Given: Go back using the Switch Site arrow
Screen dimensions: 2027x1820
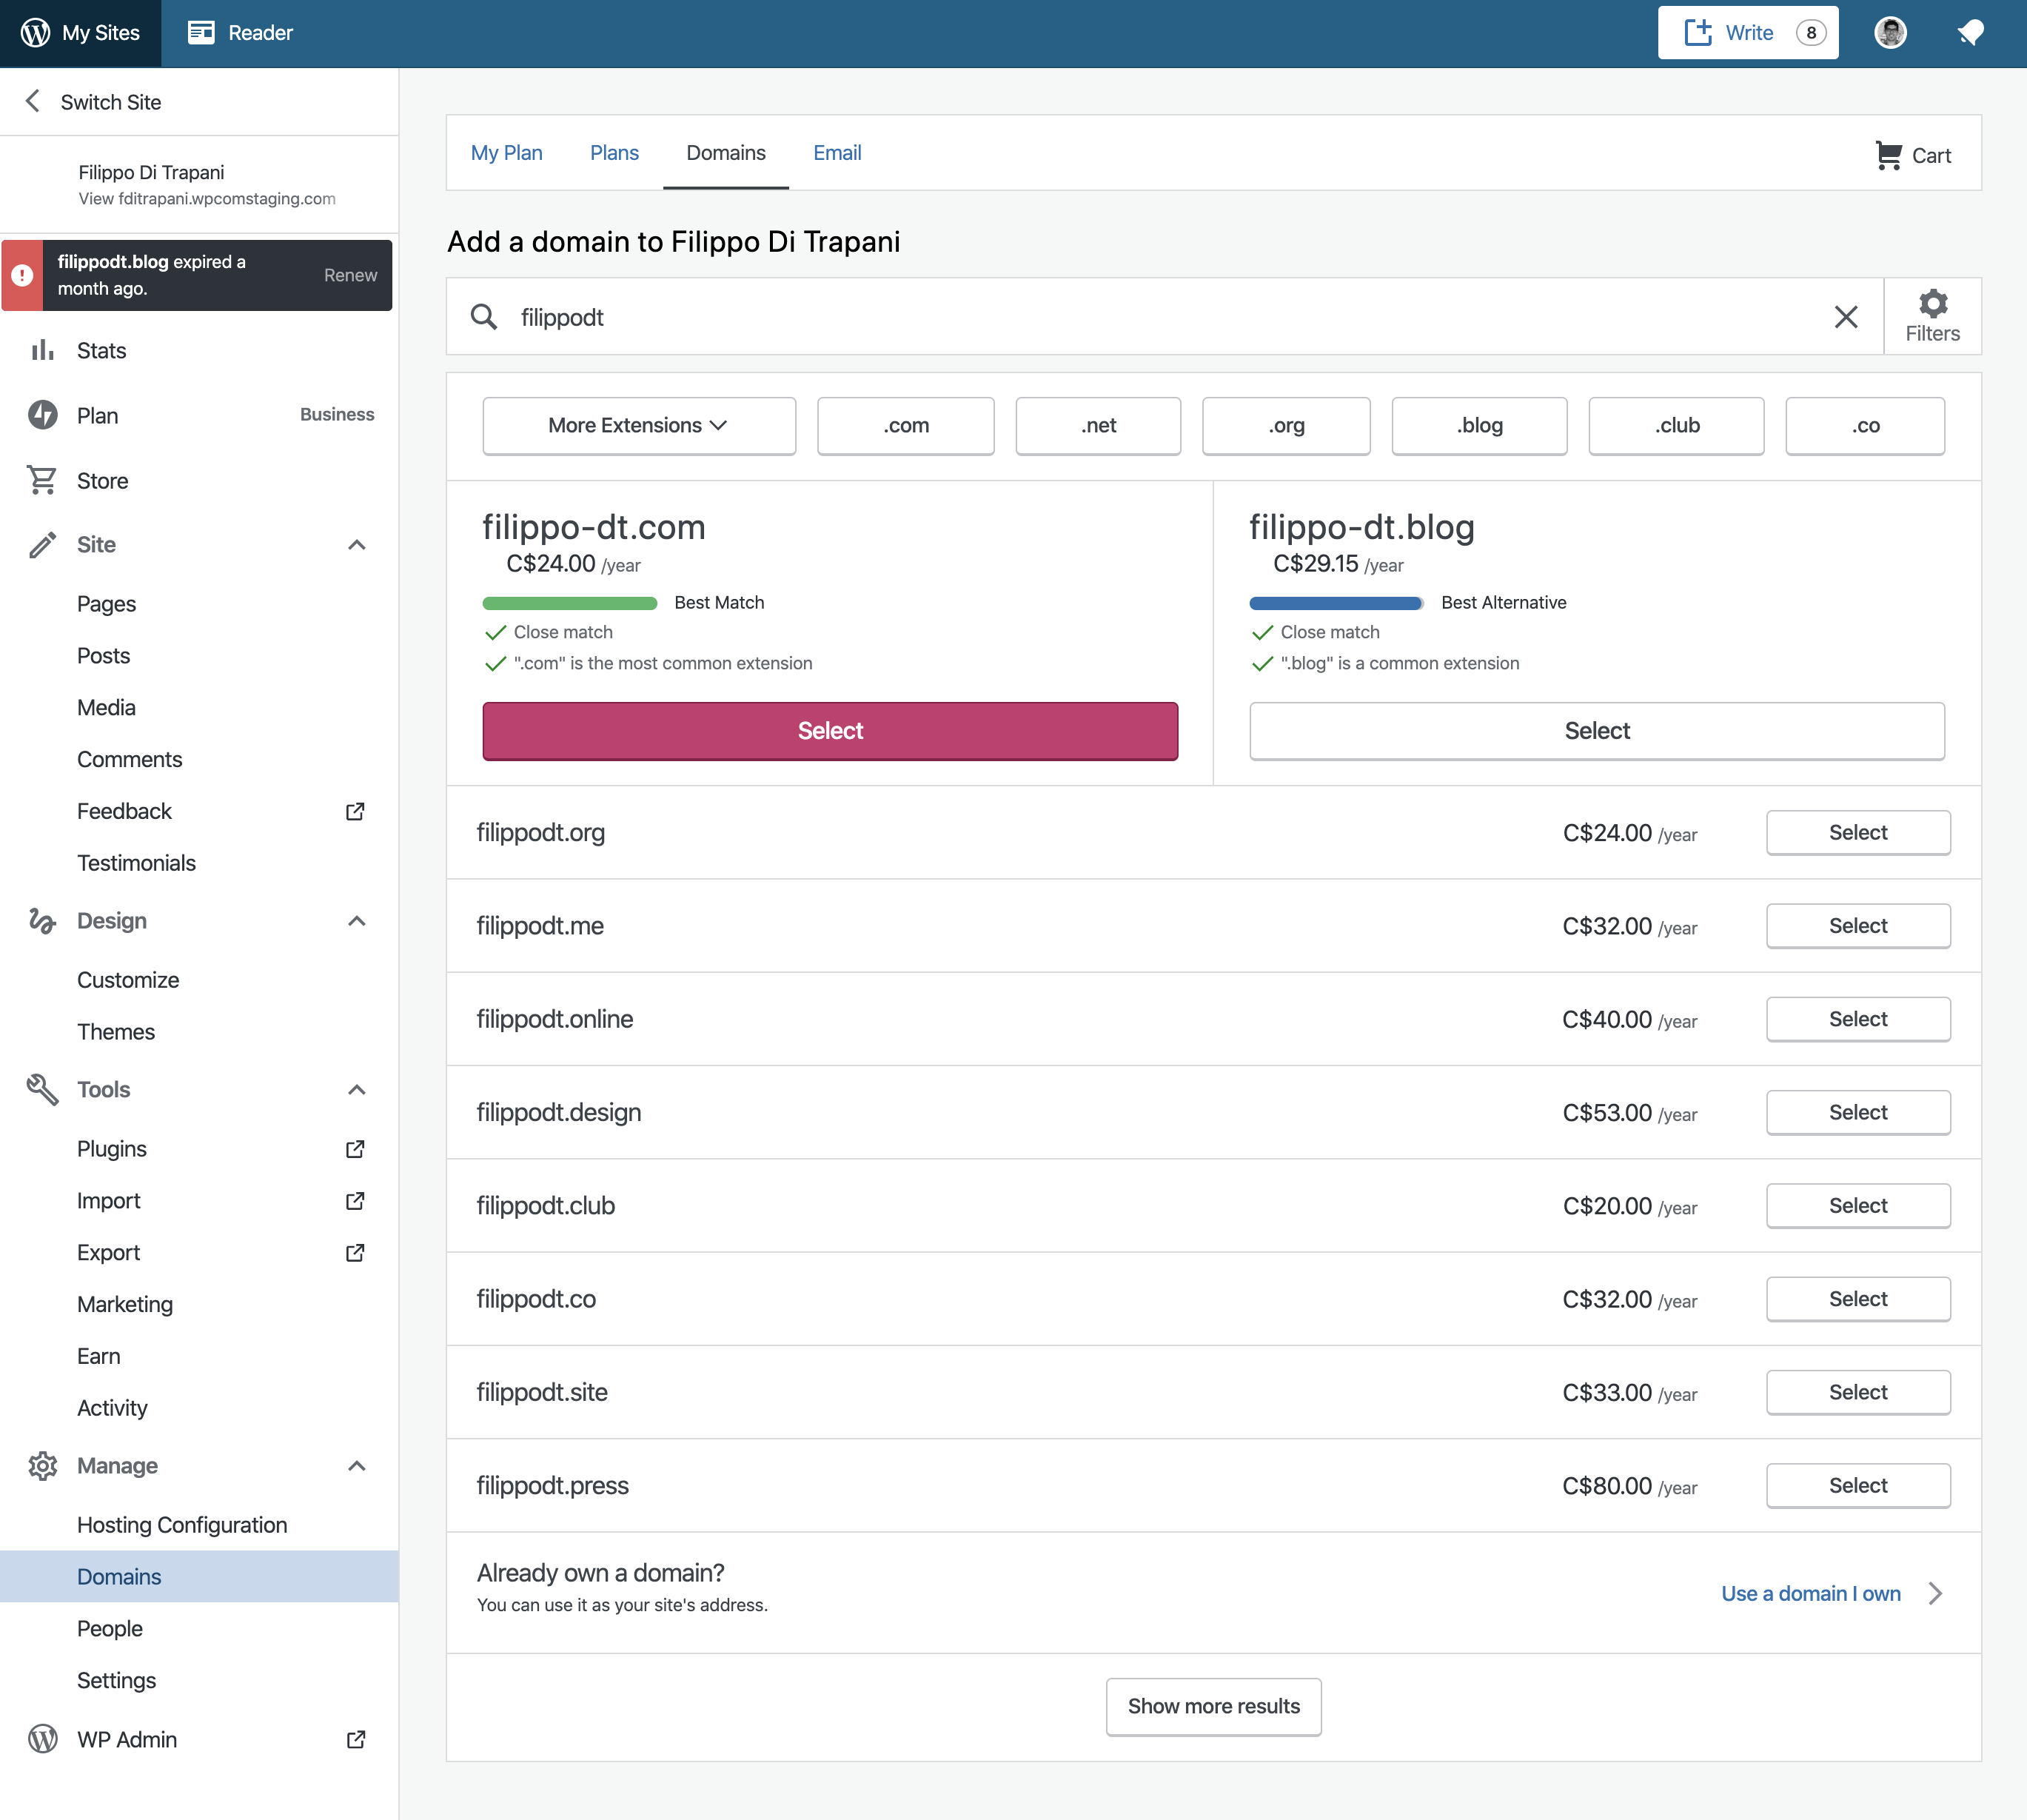Looking at the screenshot, I should (33, 101).
